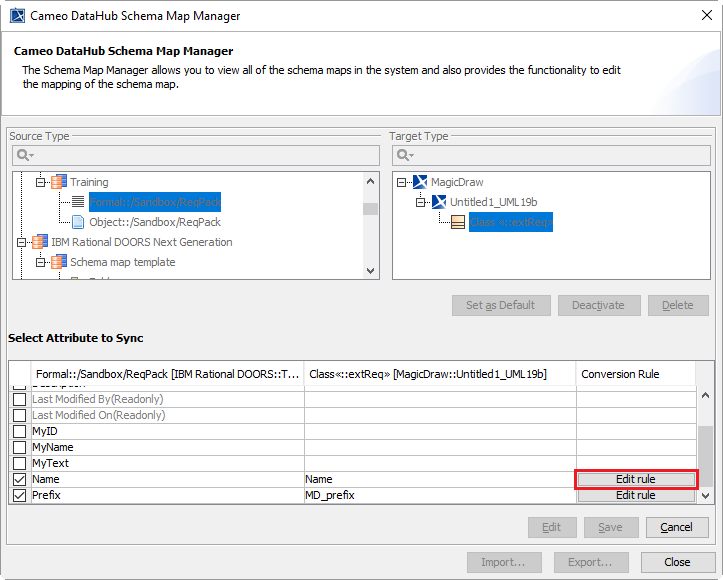
Task: Collapse the Untitled1_UML19b tree node
Action: point(421,202)
